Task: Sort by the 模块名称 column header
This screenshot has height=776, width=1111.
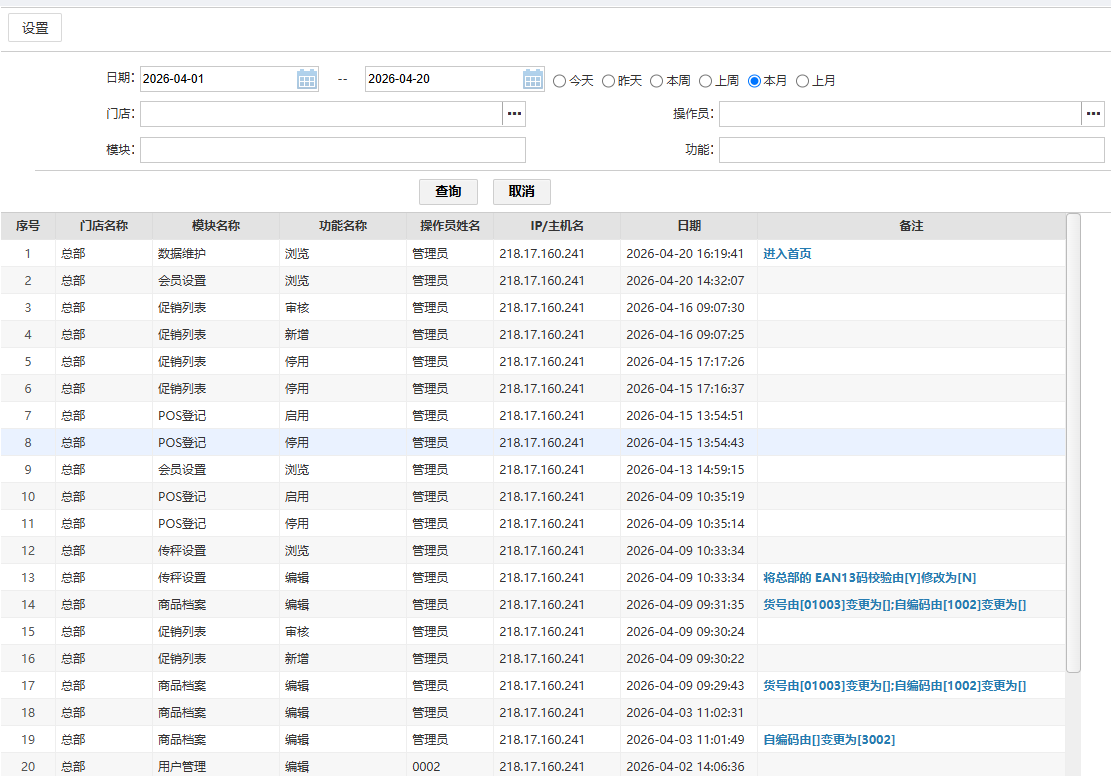Action: [x=216, y=226]
